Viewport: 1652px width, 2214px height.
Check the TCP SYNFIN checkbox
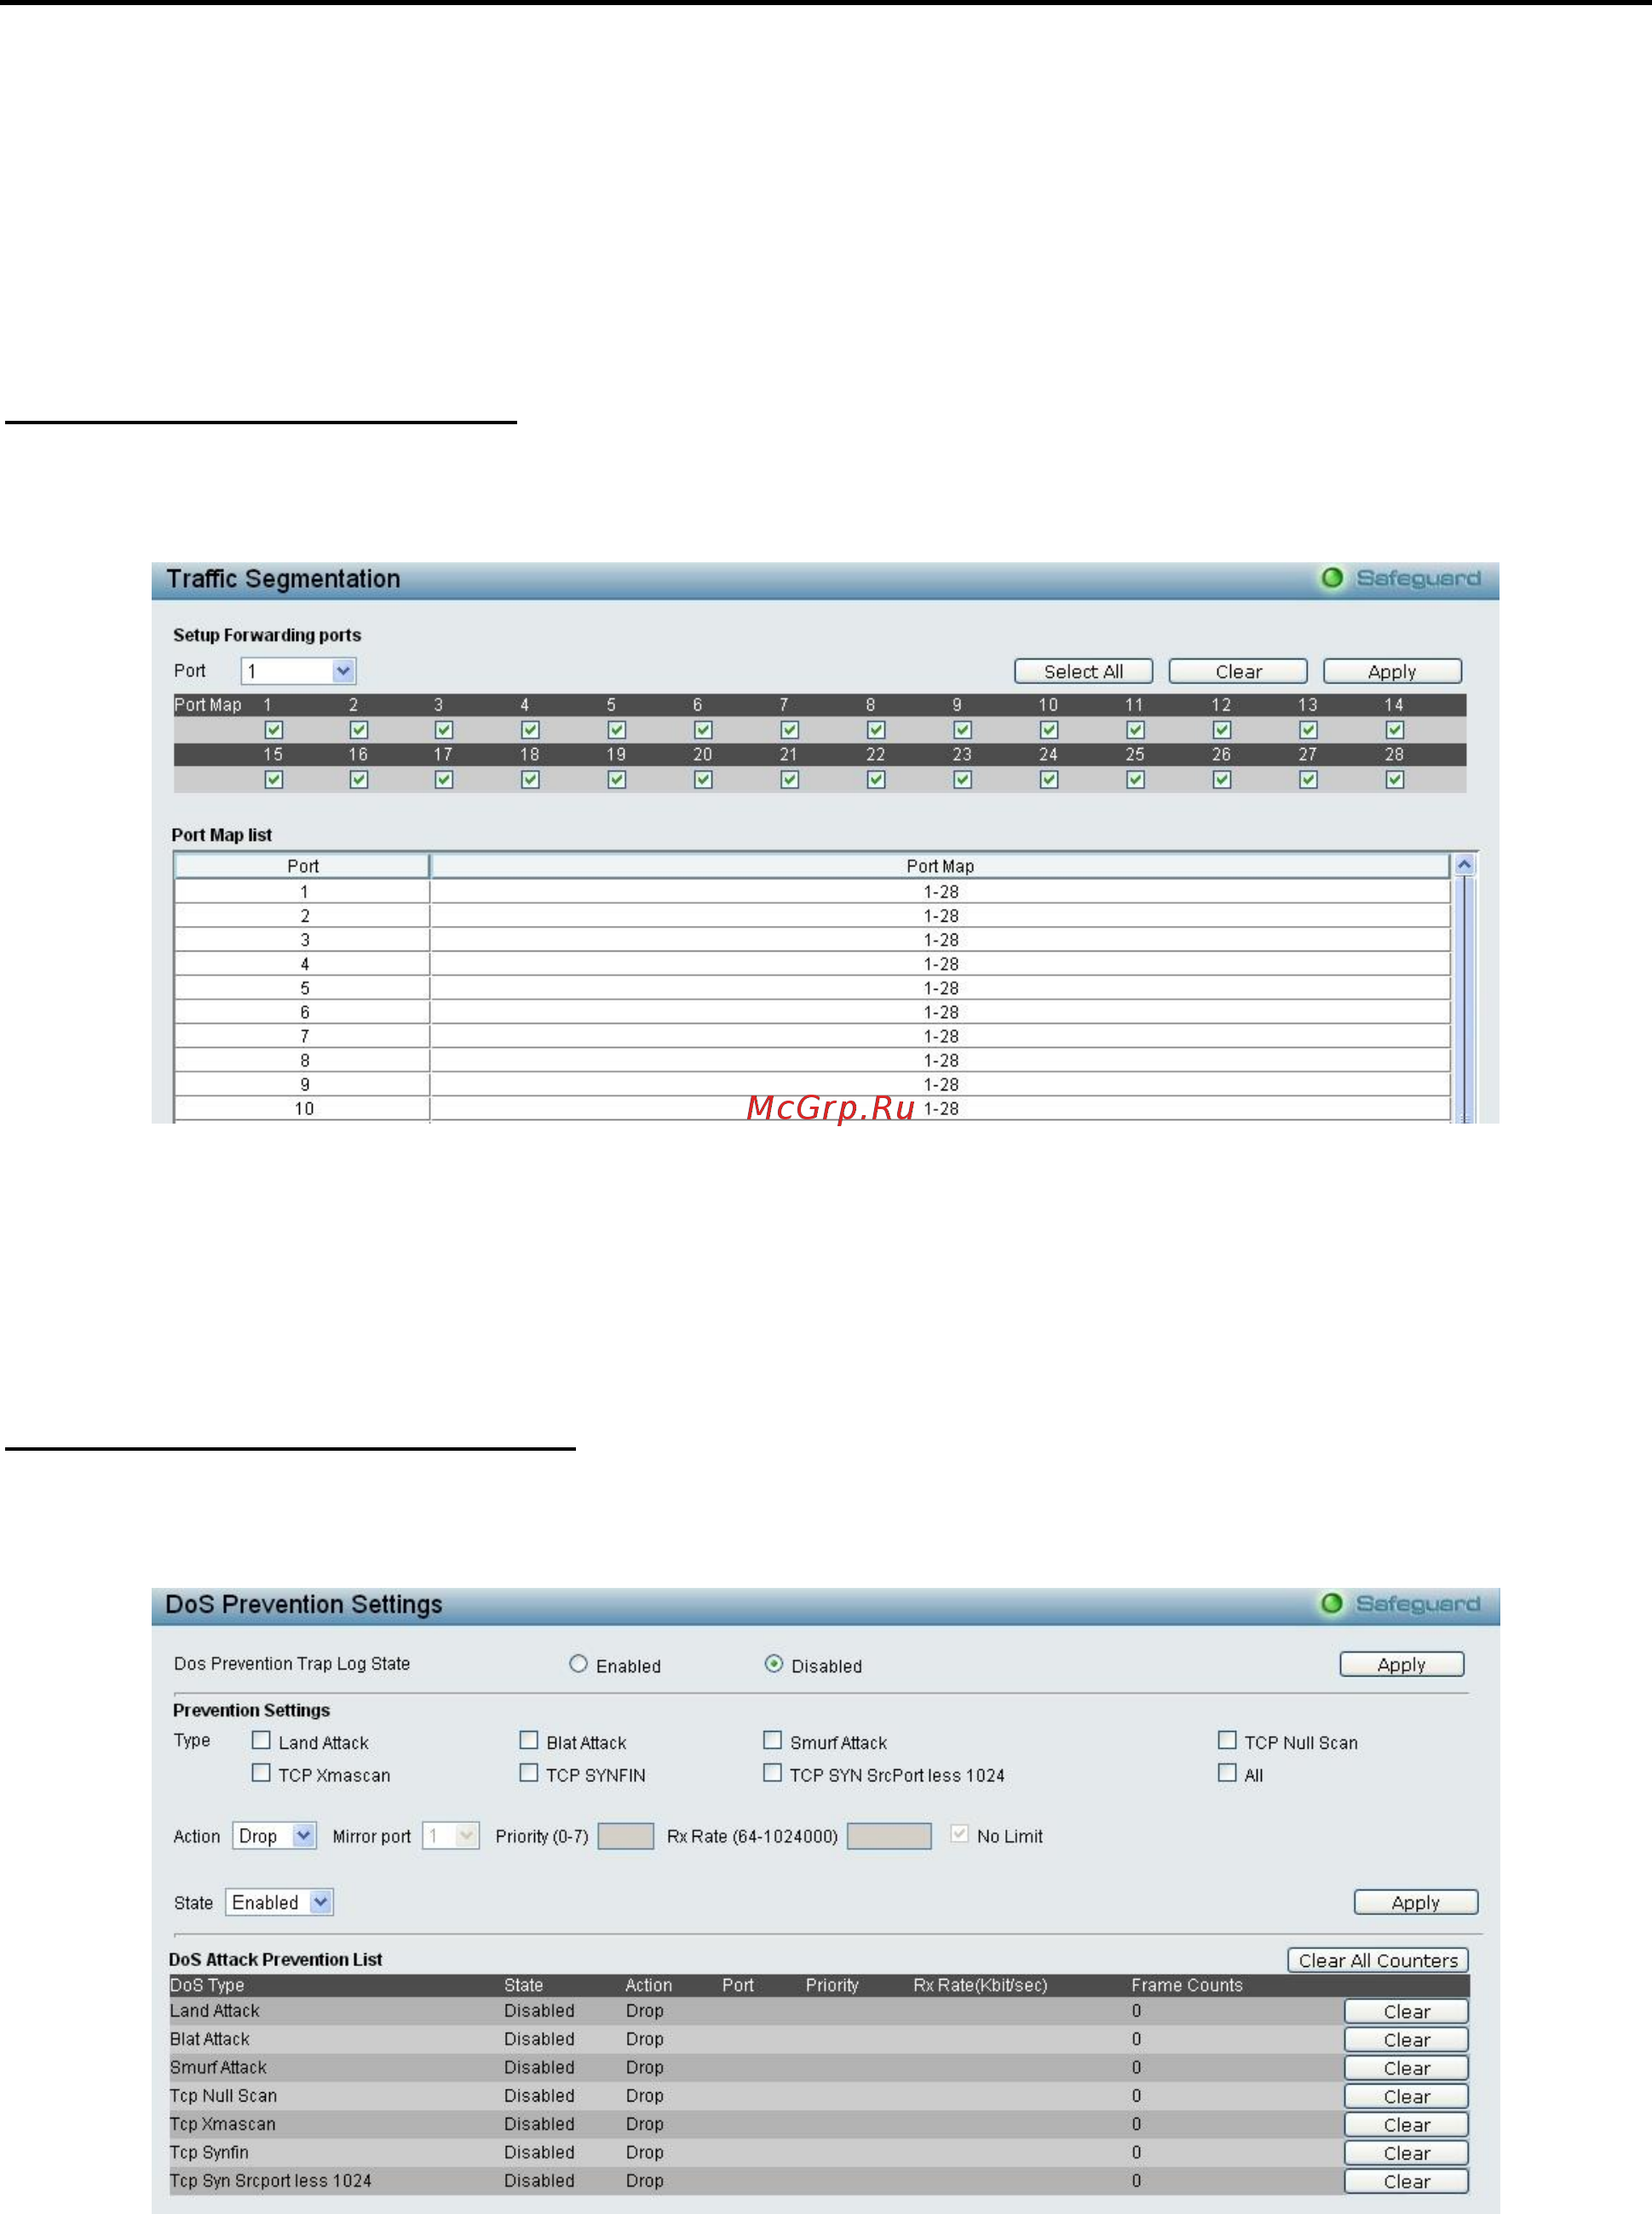529,1773
